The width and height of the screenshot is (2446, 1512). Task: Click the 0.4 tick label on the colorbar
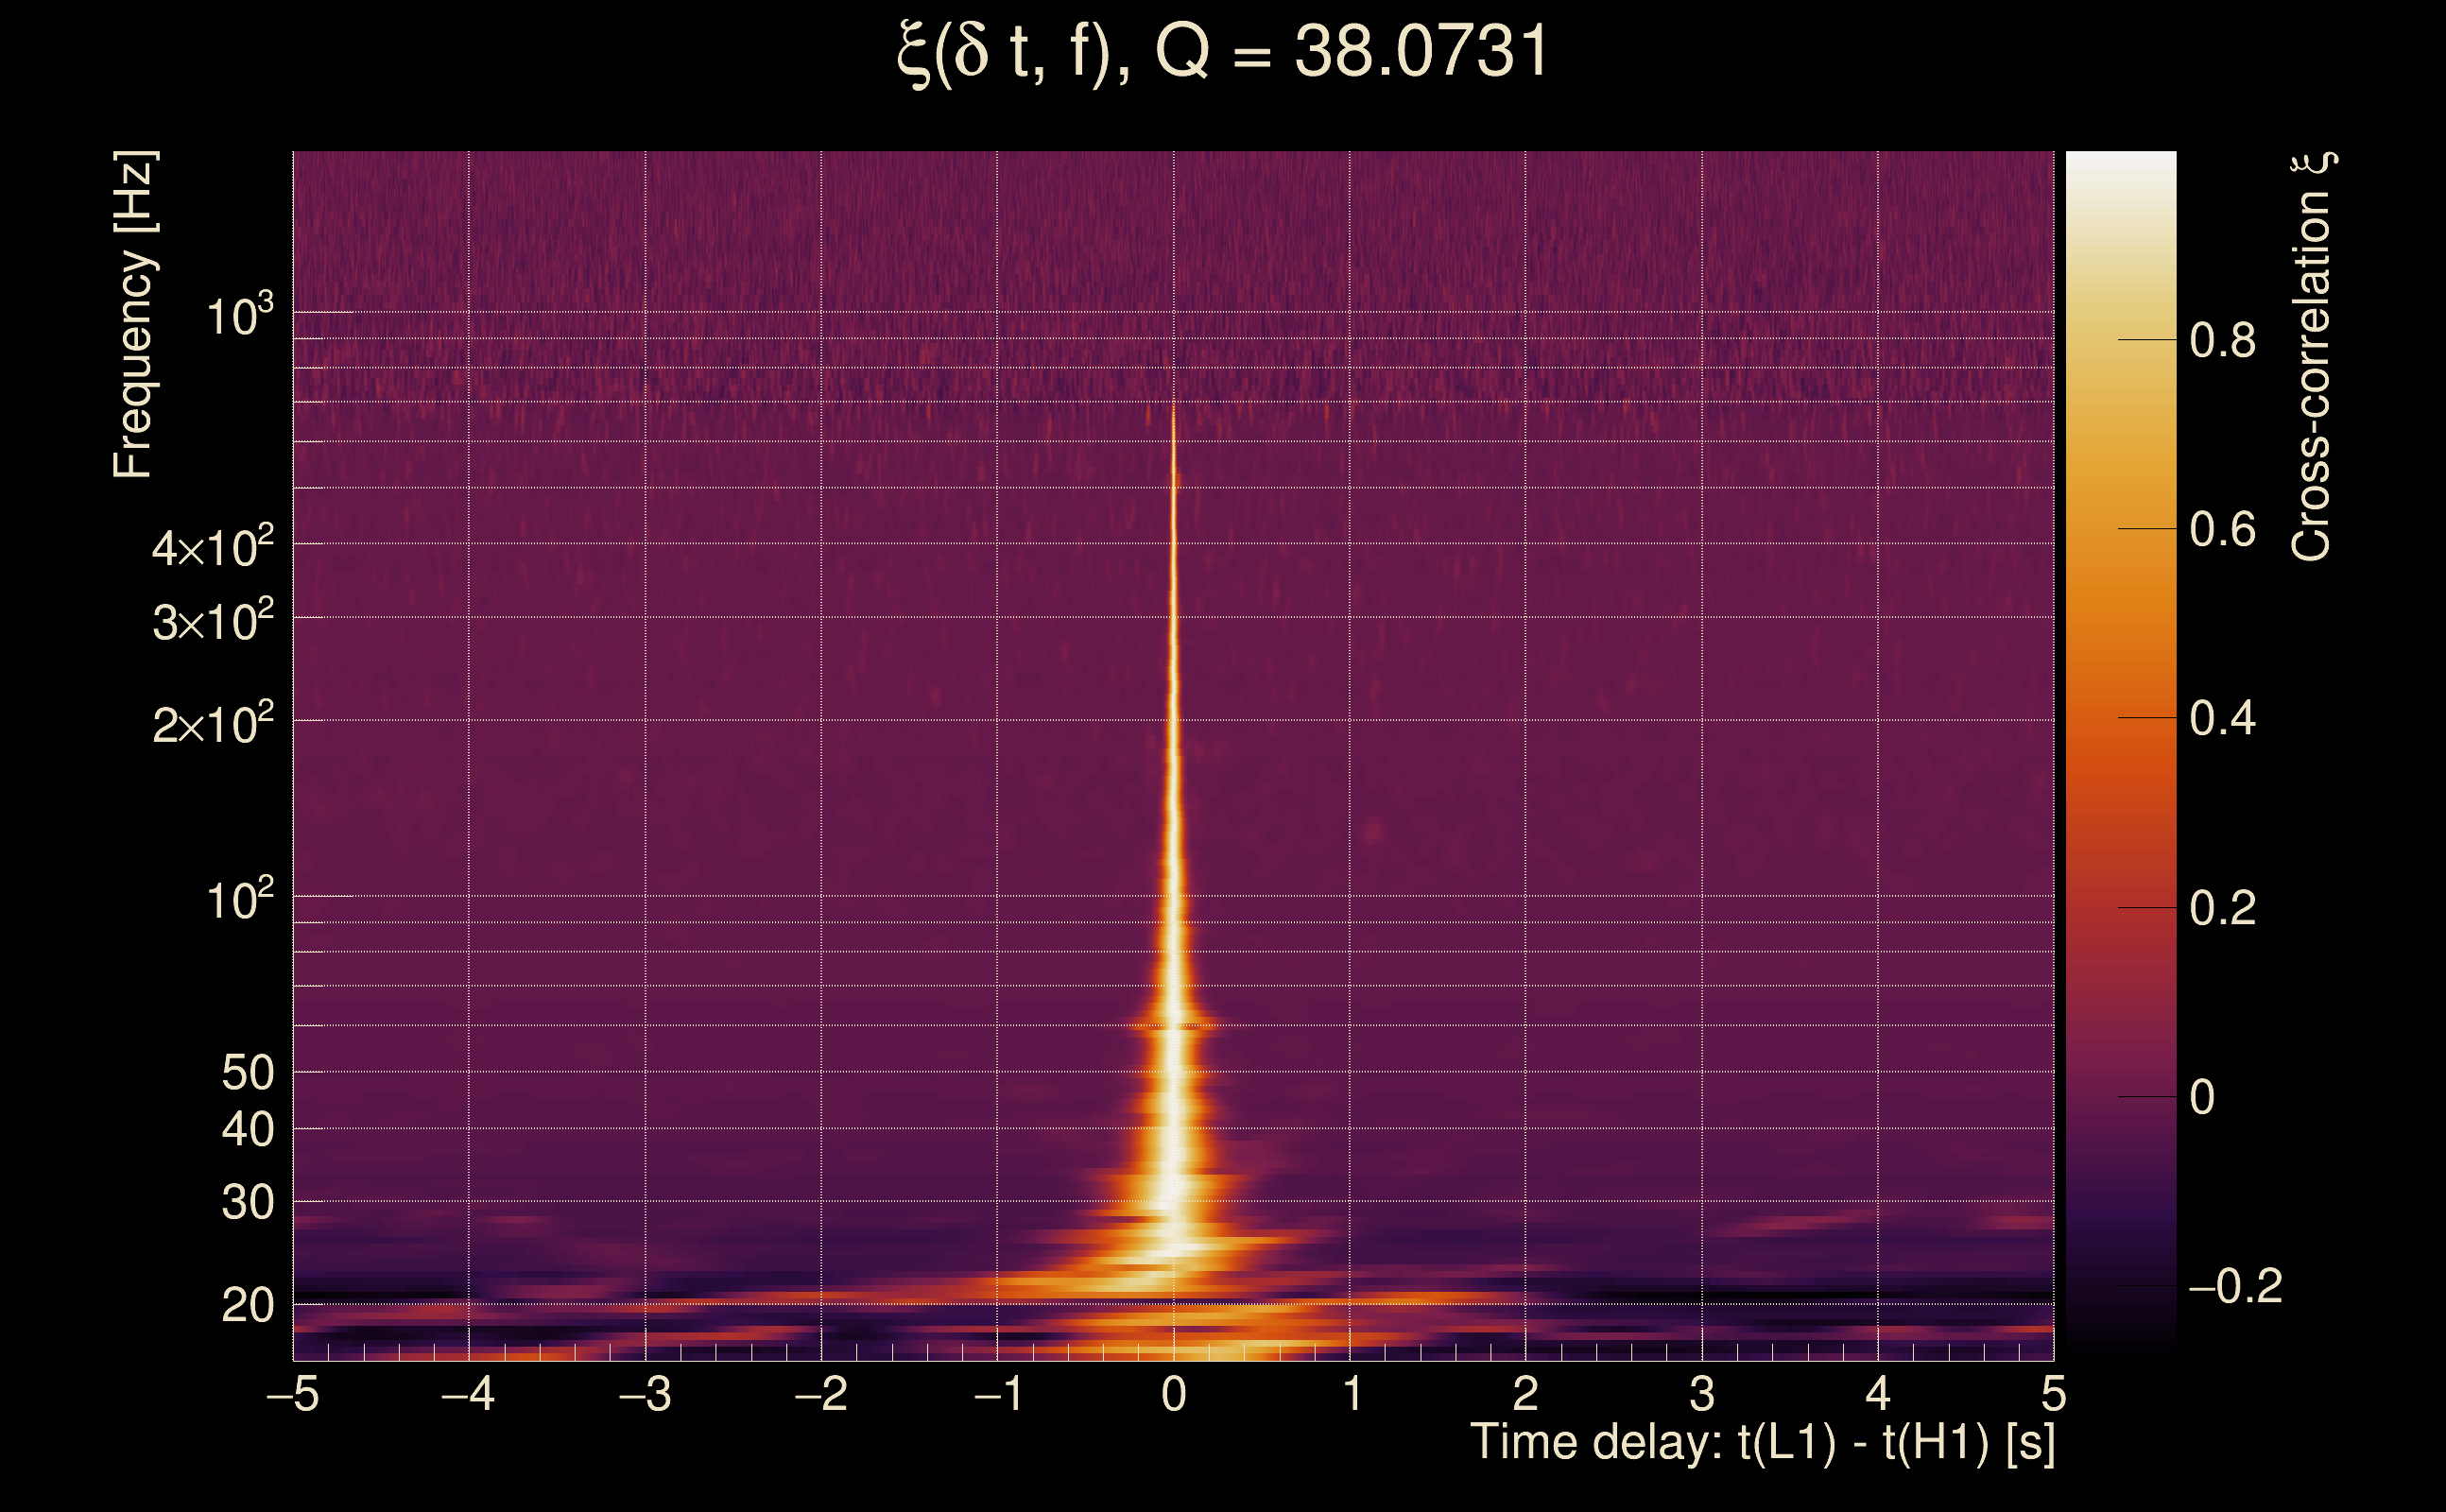click(2222, 719)
